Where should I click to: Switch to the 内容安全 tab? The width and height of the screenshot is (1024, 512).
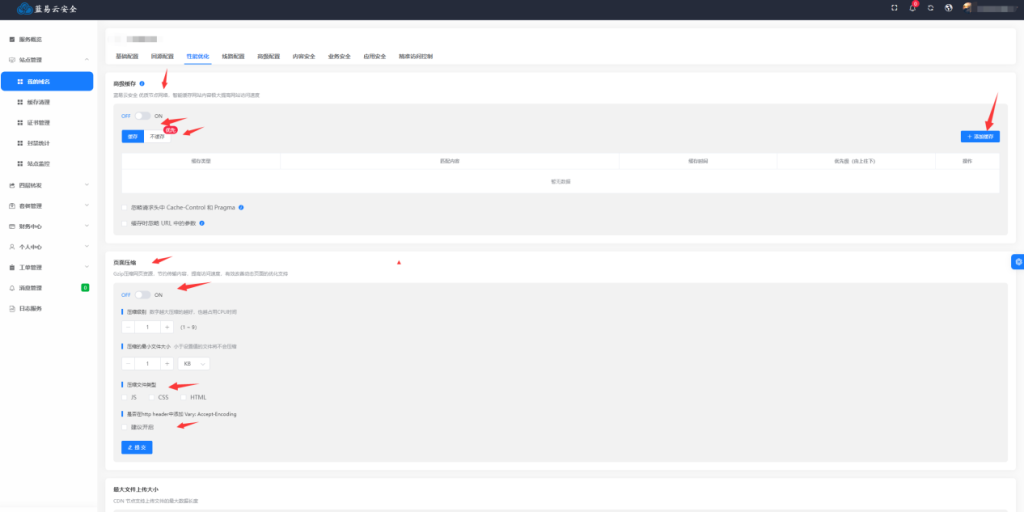(304, 57)
